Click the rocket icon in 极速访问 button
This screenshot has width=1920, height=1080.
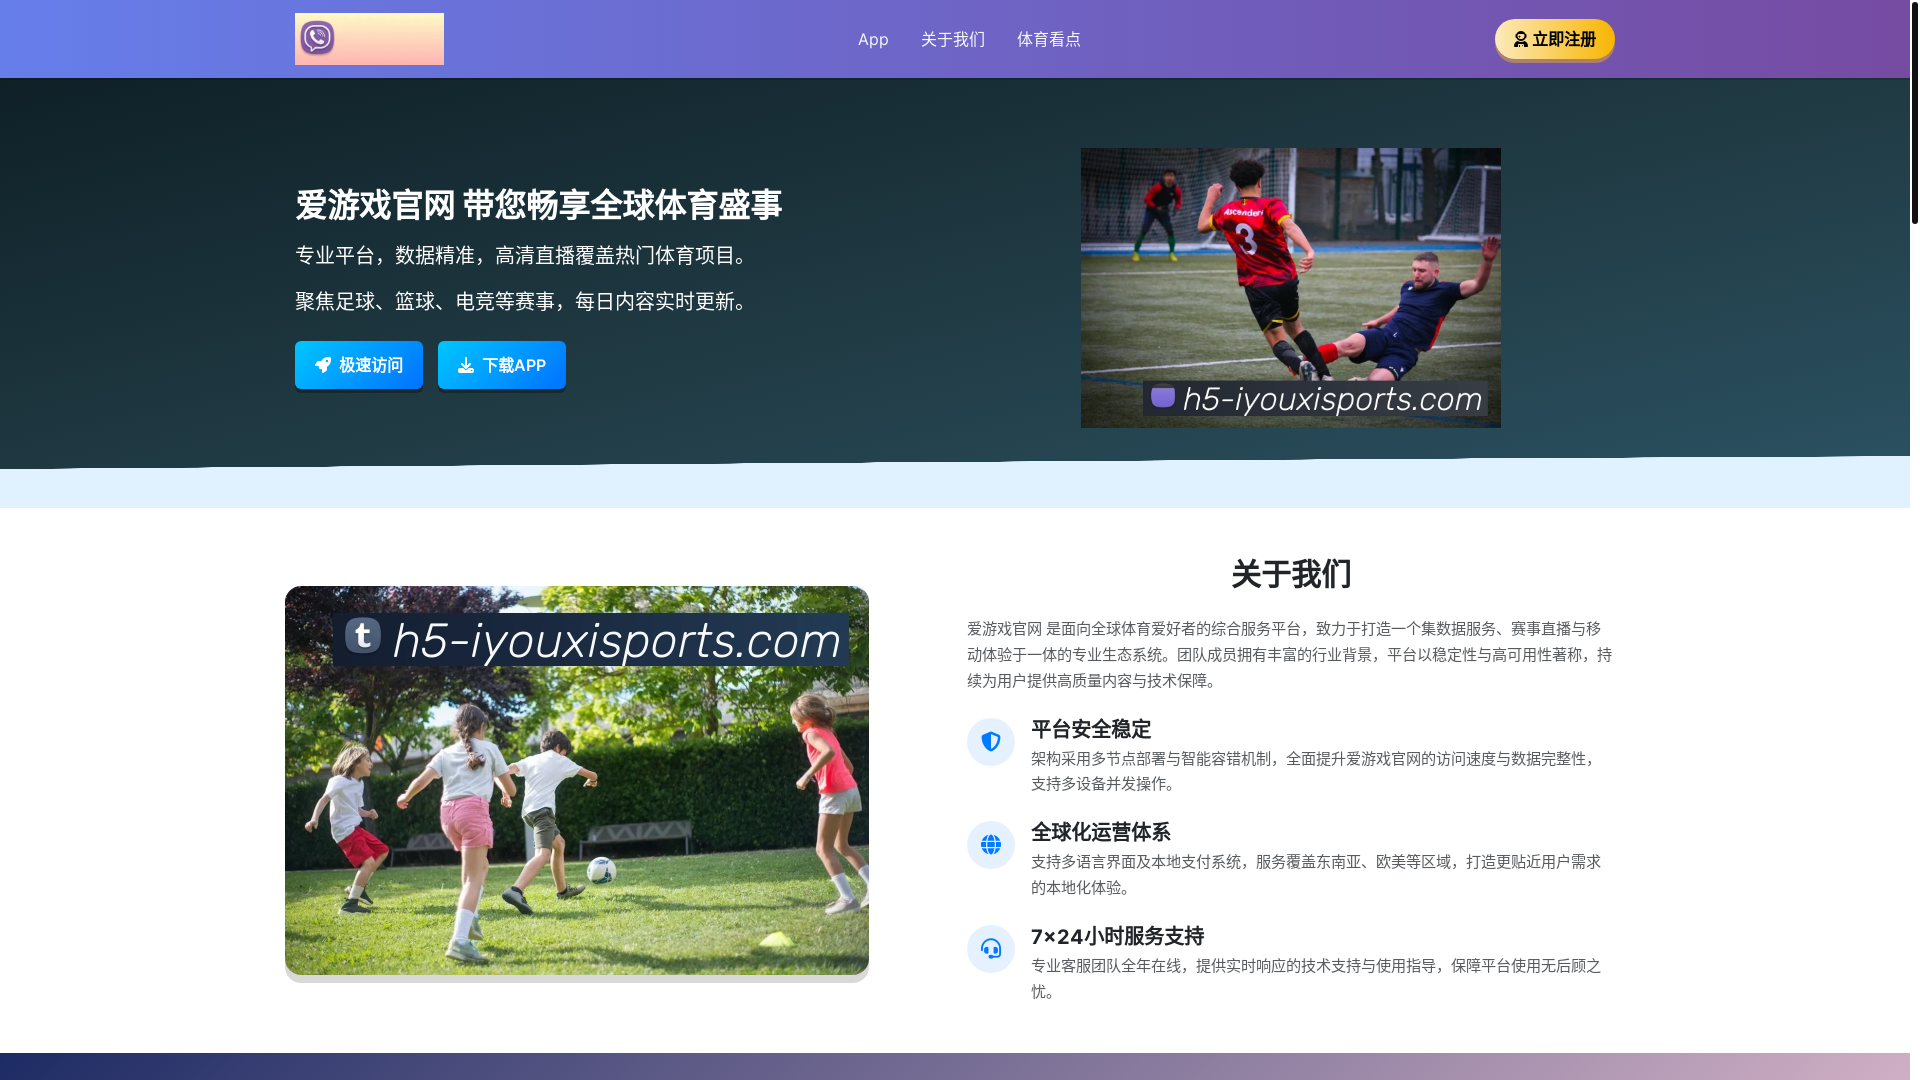pos(323,365)
